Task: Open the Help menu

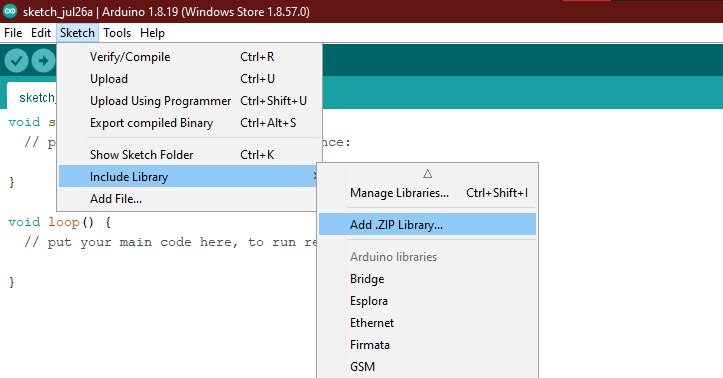Action: 152,33
